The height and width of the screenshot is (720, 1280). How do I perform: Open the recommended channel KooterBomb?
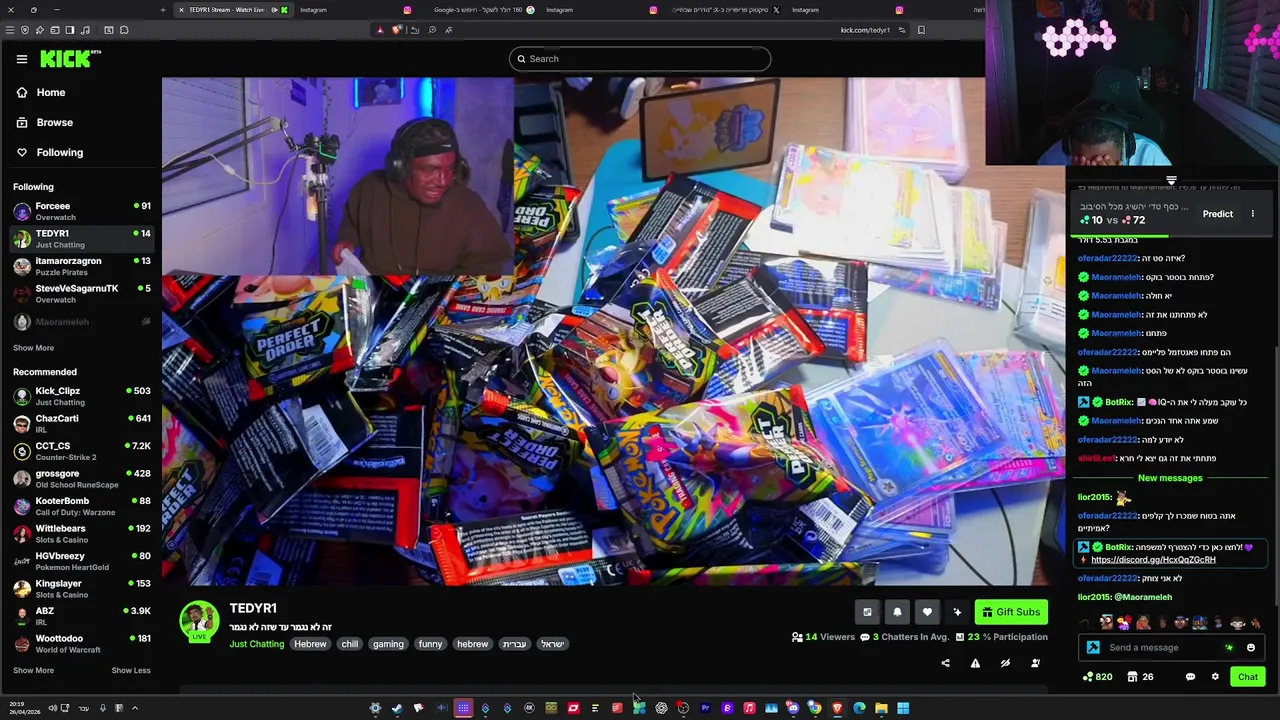[81, 506]
